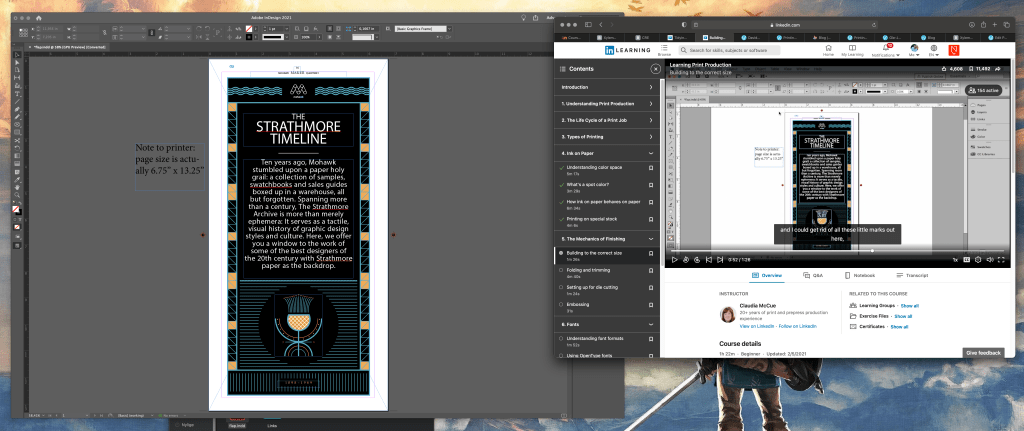This screenshot has height=431, width=1024.
Task: Open LinkedIn Learning Notifications bell
Action: pyautogui.click(x=885, y=49)
